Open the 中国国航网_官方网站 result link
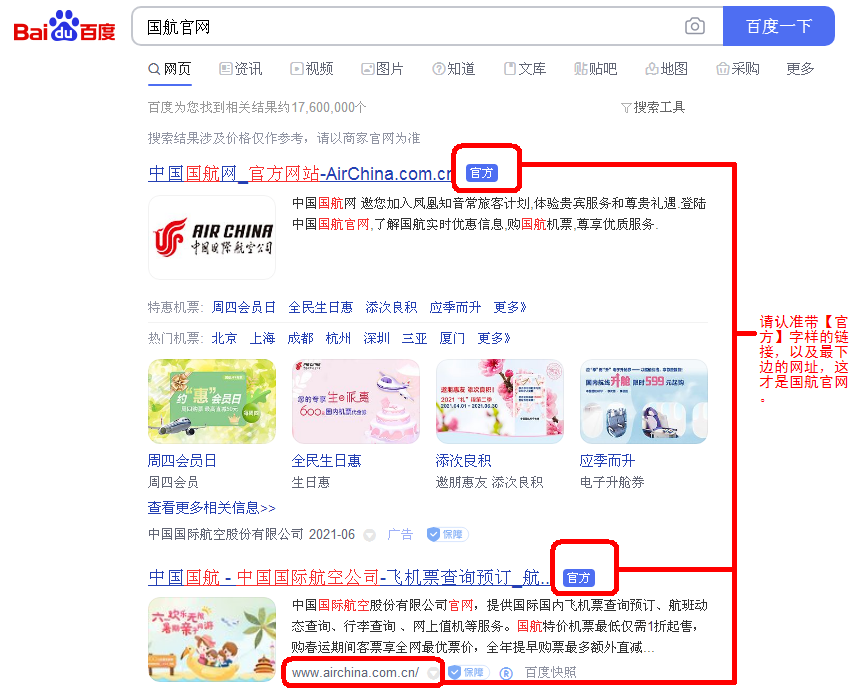Image resolution: width=868 pixels, height=697 pixels. (301, 174)
